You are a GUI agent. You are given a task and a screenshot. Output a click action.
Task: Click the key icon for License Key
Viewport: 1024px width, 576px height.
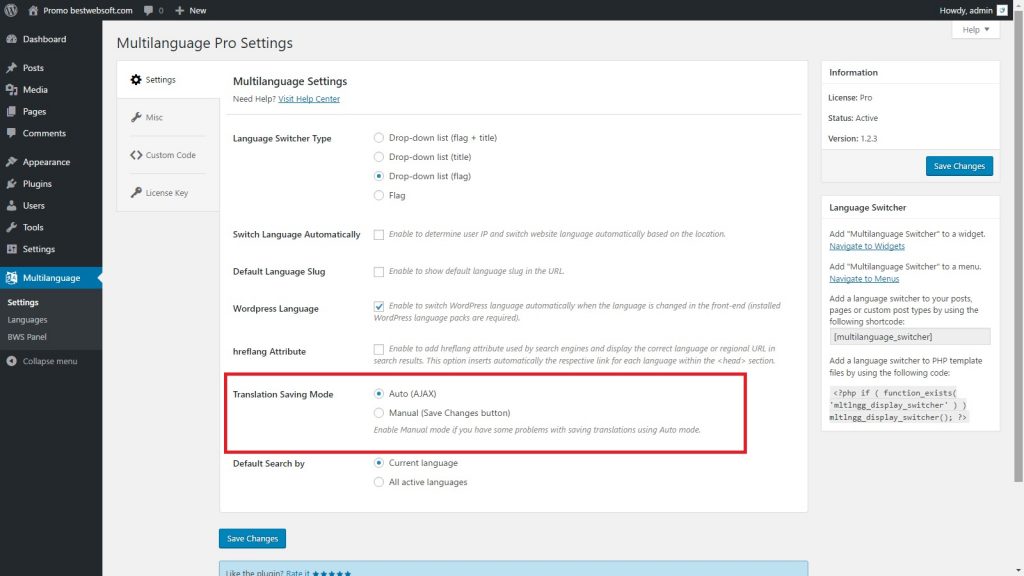(x=136, y=193)
